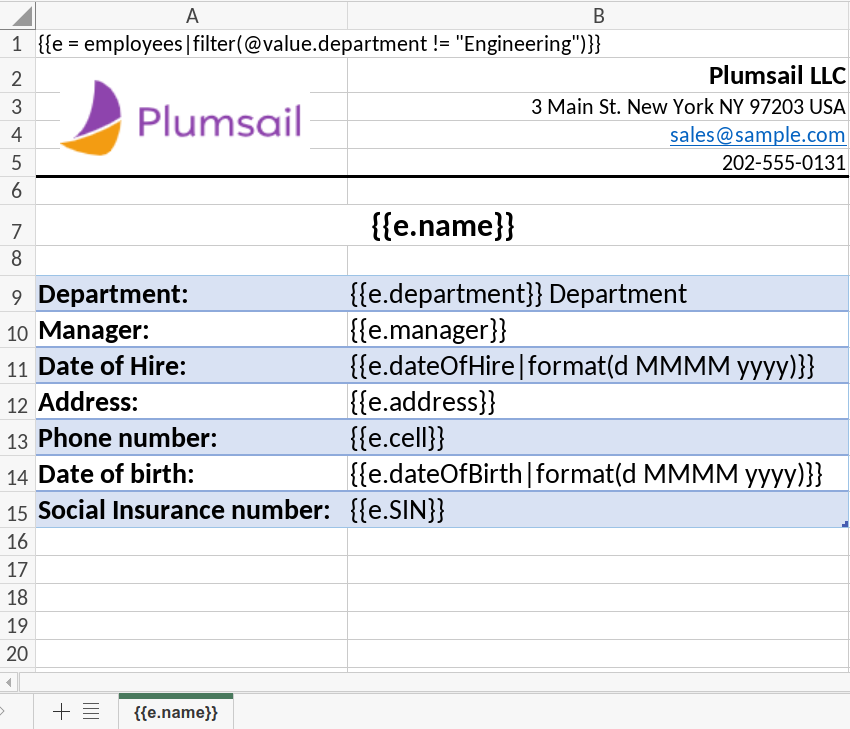Screen dimensions: 850x729
Task: Select row 1 header
Action: pyautogui.click(x=17, y=44)
